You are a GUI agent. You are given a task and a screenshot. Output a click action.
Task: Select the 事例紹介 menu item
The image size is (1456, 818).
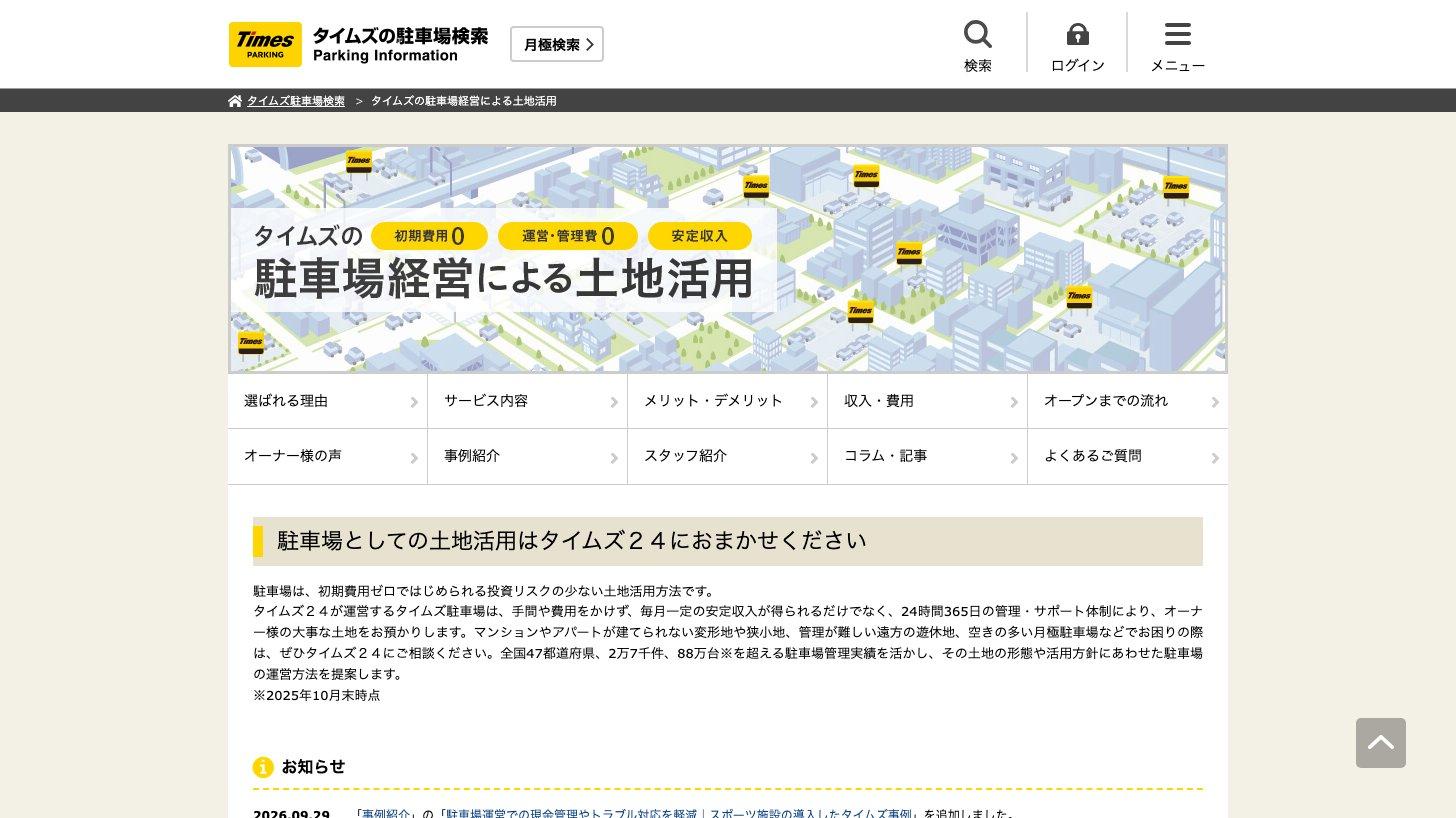pos(527,456)
